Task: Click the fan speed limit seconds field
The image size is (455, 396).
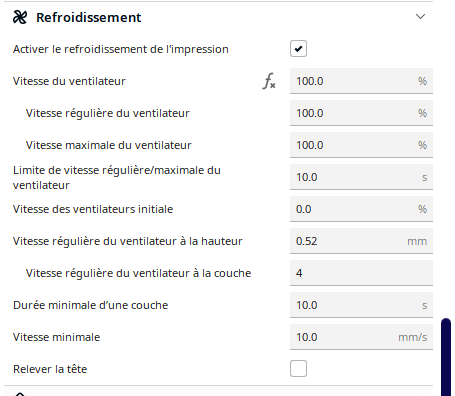Action: [361, 177]
